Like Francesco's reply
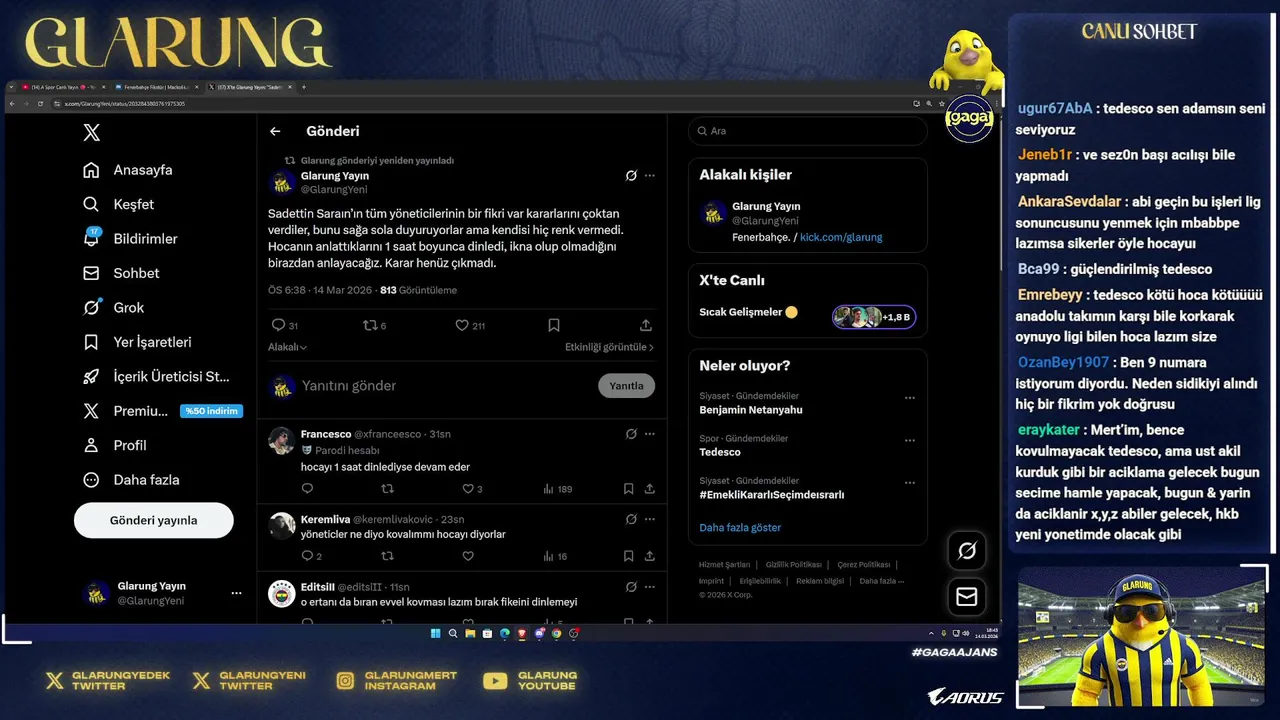 click(467, 489)
